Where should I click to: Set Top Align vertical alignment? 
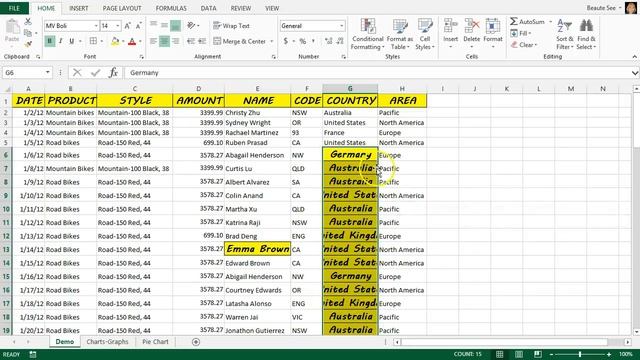153,25
